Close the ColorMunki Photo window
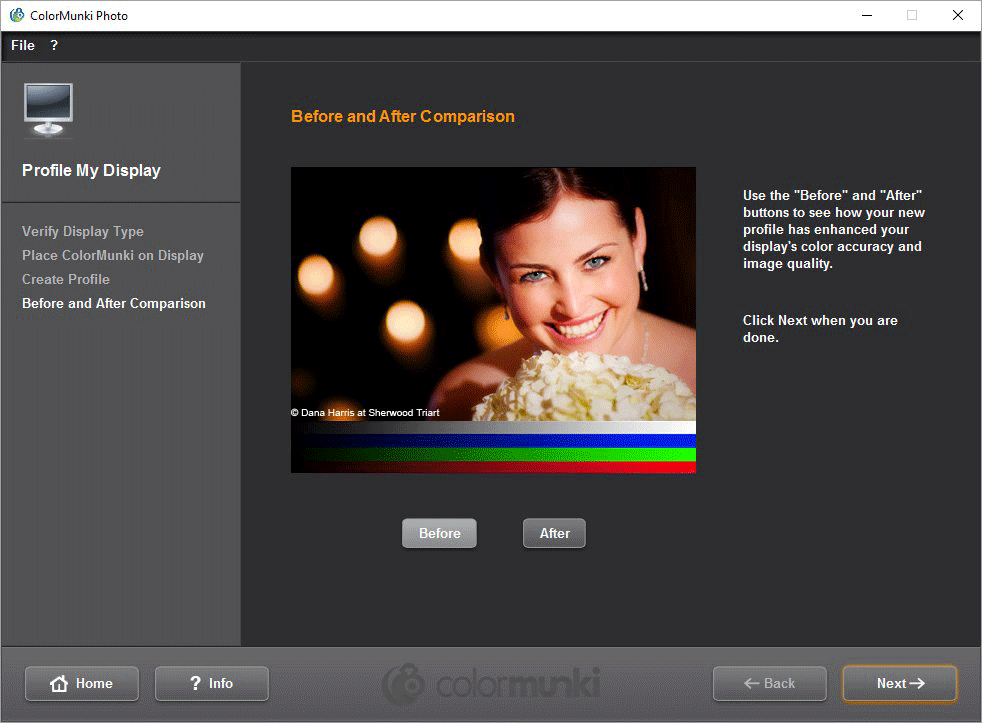 [957, 15]
